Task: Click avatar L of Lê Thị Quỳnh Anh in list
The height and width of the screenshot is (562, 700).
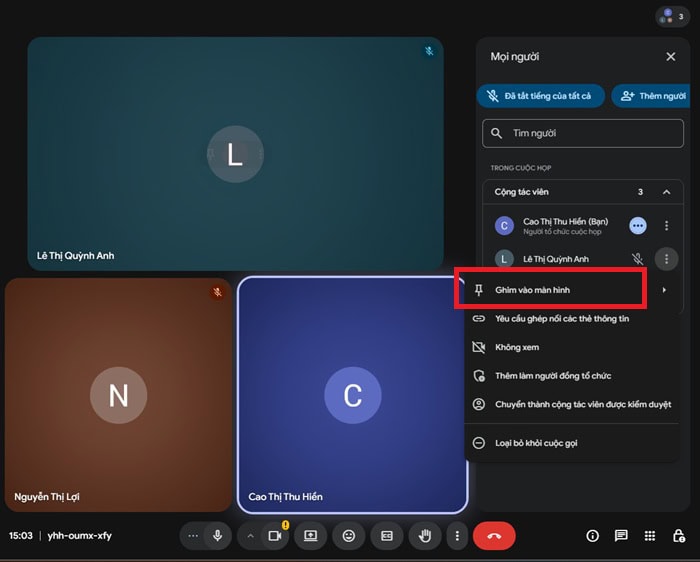Action: [x=504, y=259]
